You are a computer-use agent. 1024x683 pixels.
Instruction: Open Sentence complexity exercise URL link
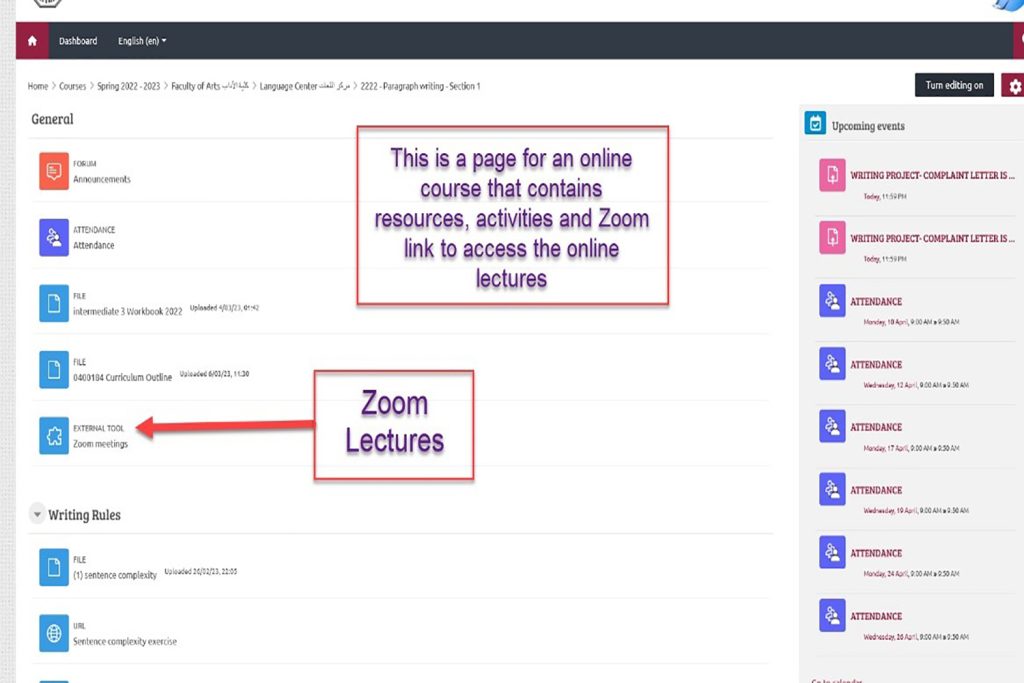[125, 642]
